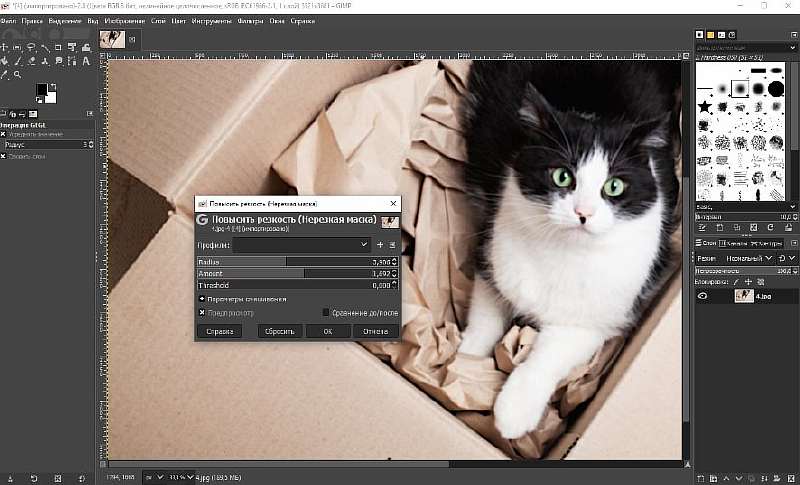Select the Zoom magnifier tool
This screenshot has height=485, width=800.
pyautogui.click(x=18, y=75)
